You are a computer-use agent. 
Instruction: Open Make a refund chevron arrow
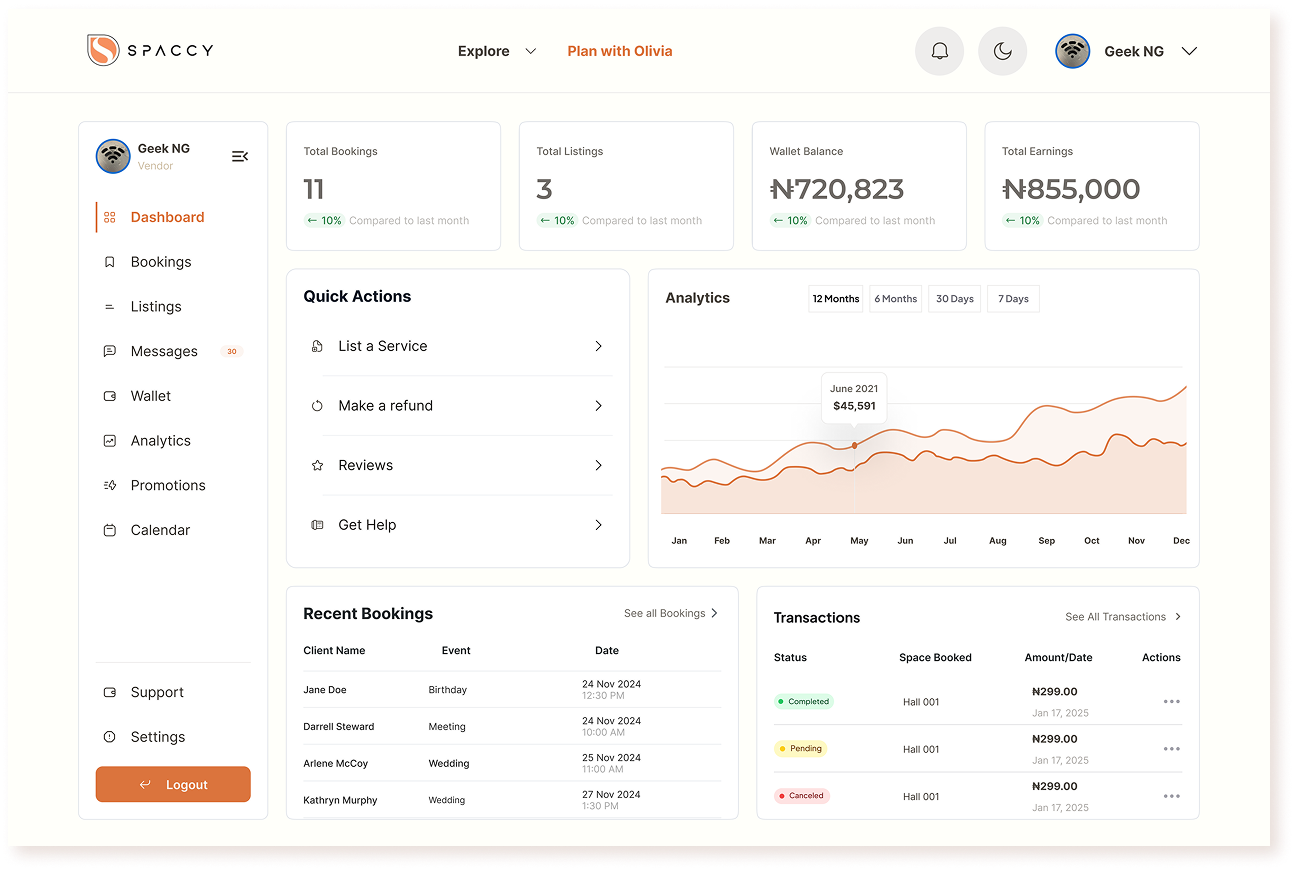click(x=599, y=406)
